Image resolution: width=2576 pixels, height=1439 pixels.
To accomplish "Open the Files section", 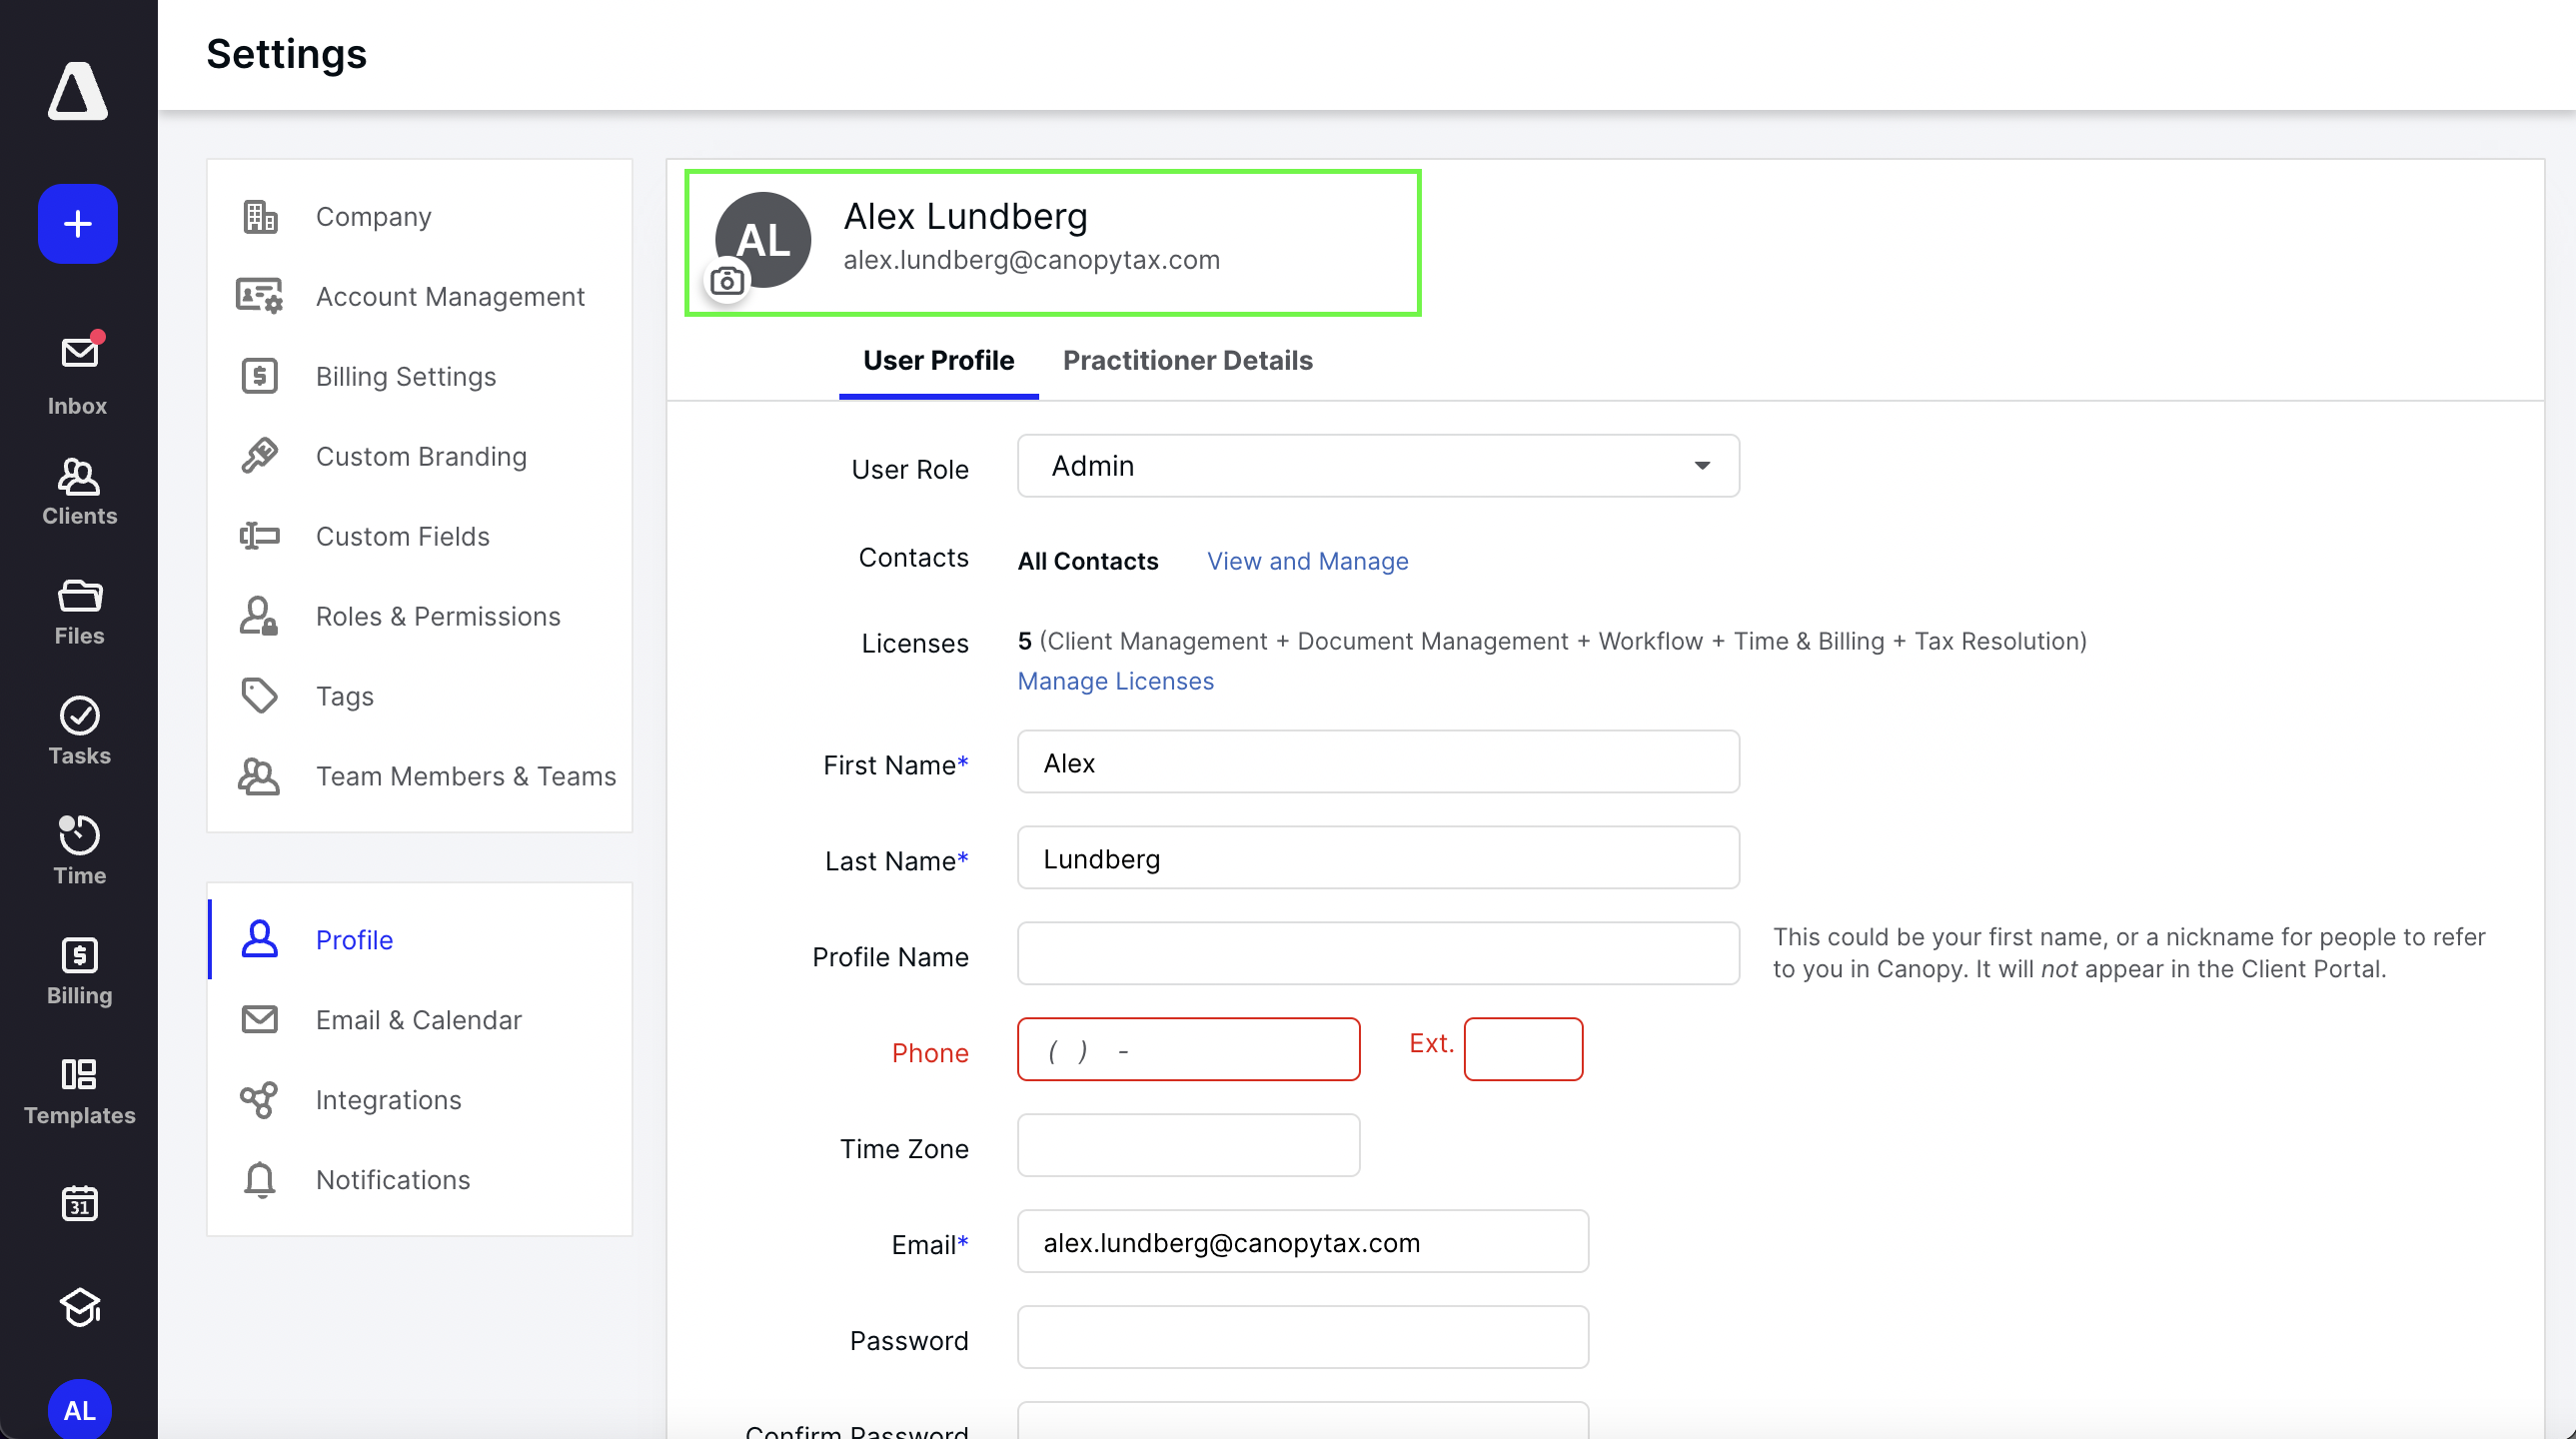I will 78,611.
